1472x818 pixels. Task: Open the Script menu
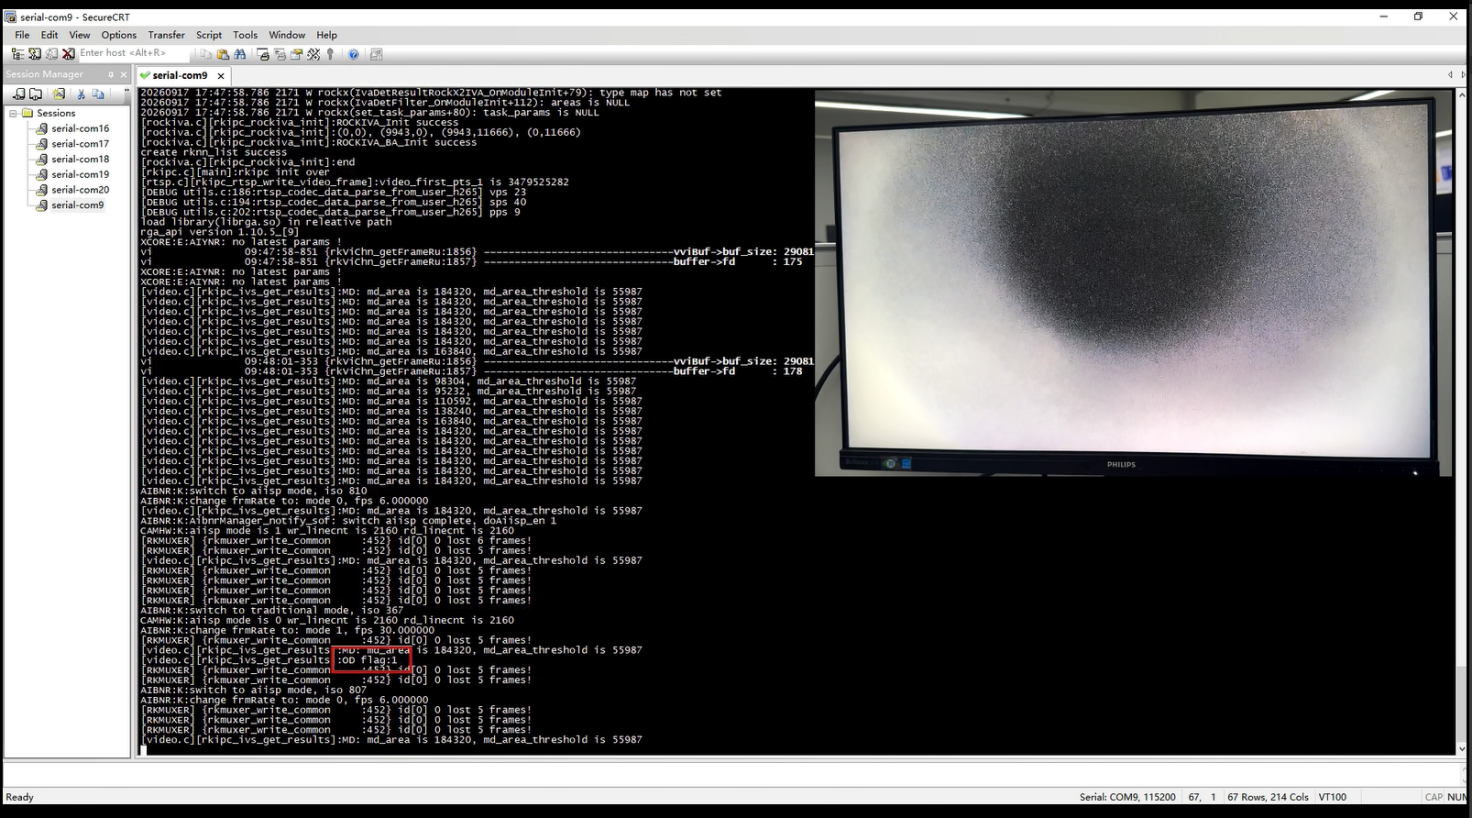click(x=209, y=35)
